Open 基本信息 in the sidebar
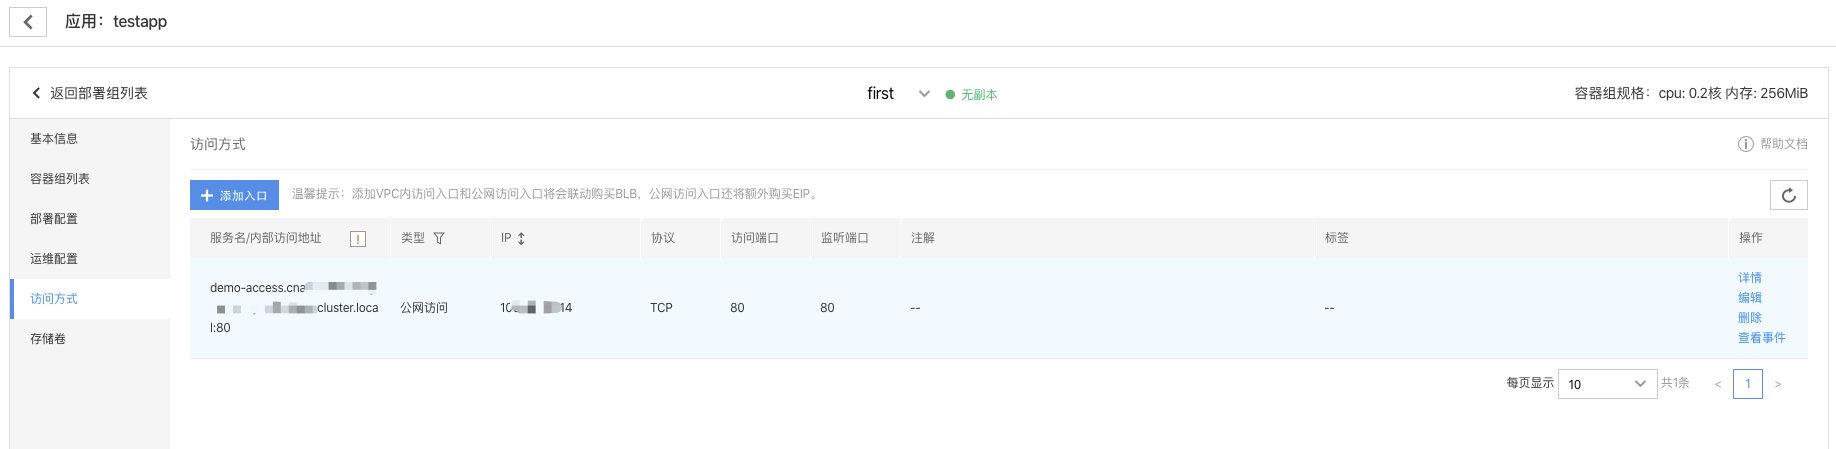This screenshot has width=1836, height=449. (x=54, y=139)
